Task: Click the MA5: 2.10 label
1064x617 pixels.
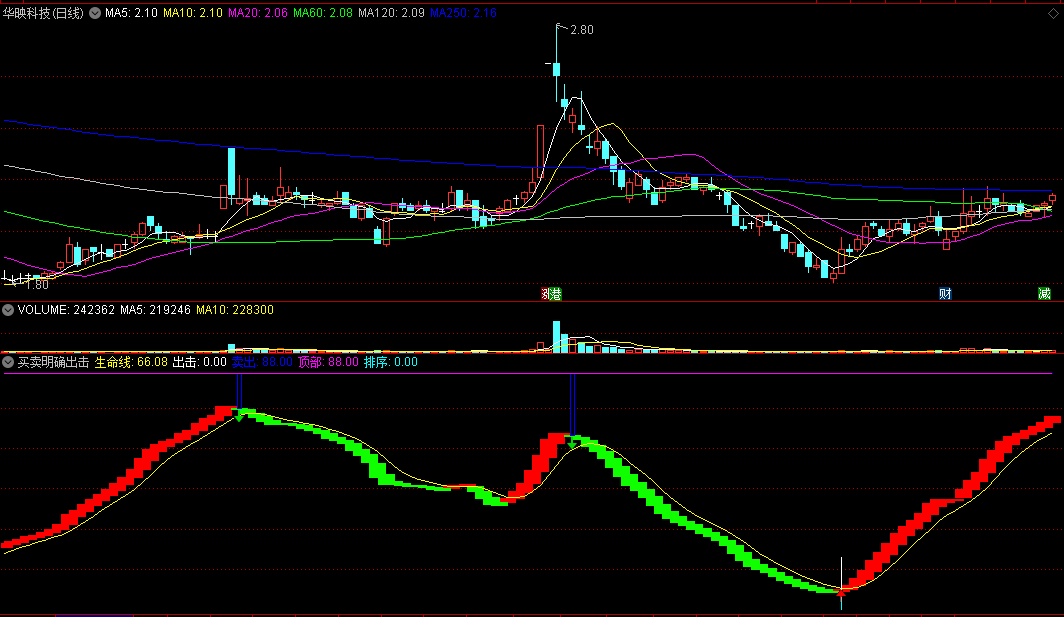Action: click(x=132, y=13)
